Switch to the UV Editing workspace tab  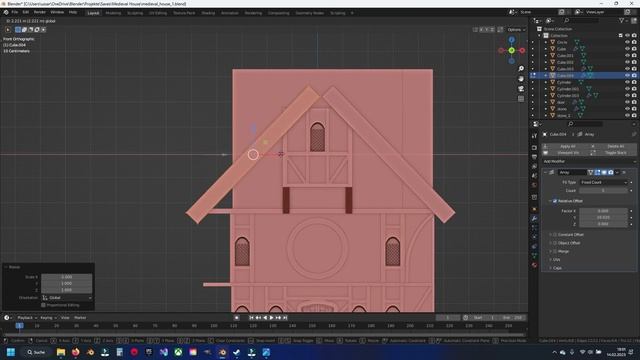click(158, 13)
